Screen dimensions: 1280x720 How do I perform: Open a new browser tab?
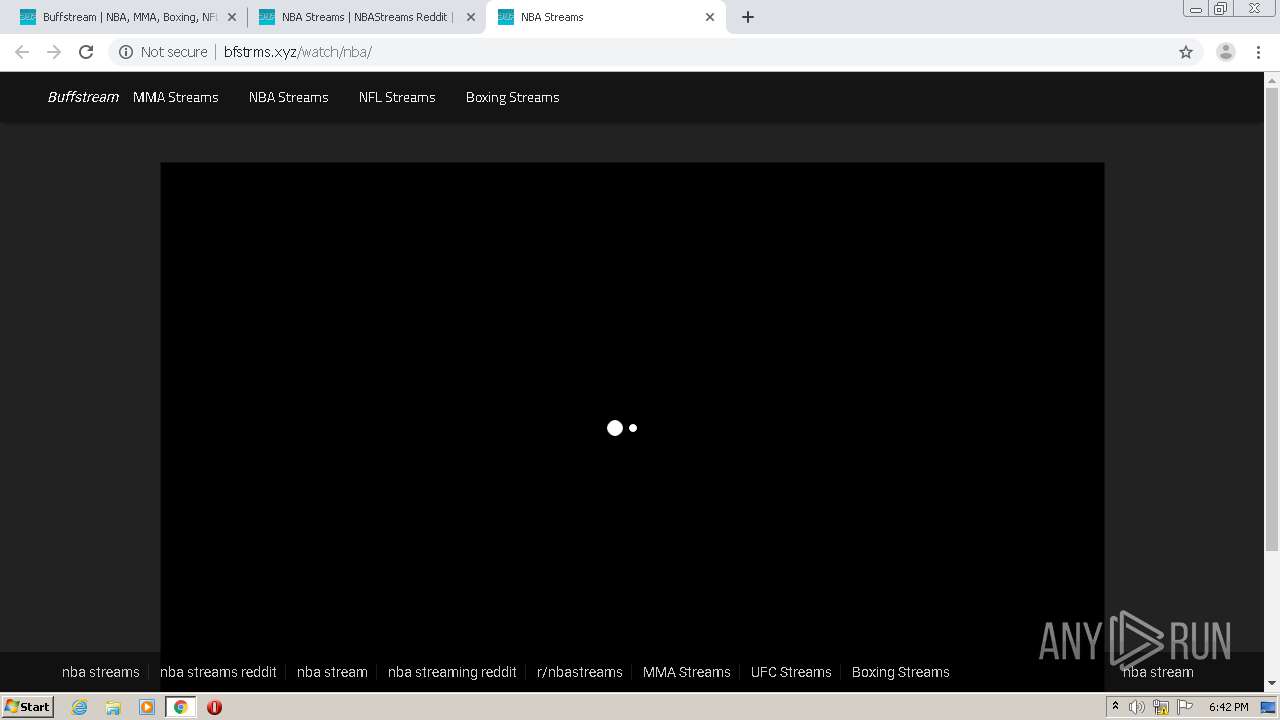coord(748,17)
